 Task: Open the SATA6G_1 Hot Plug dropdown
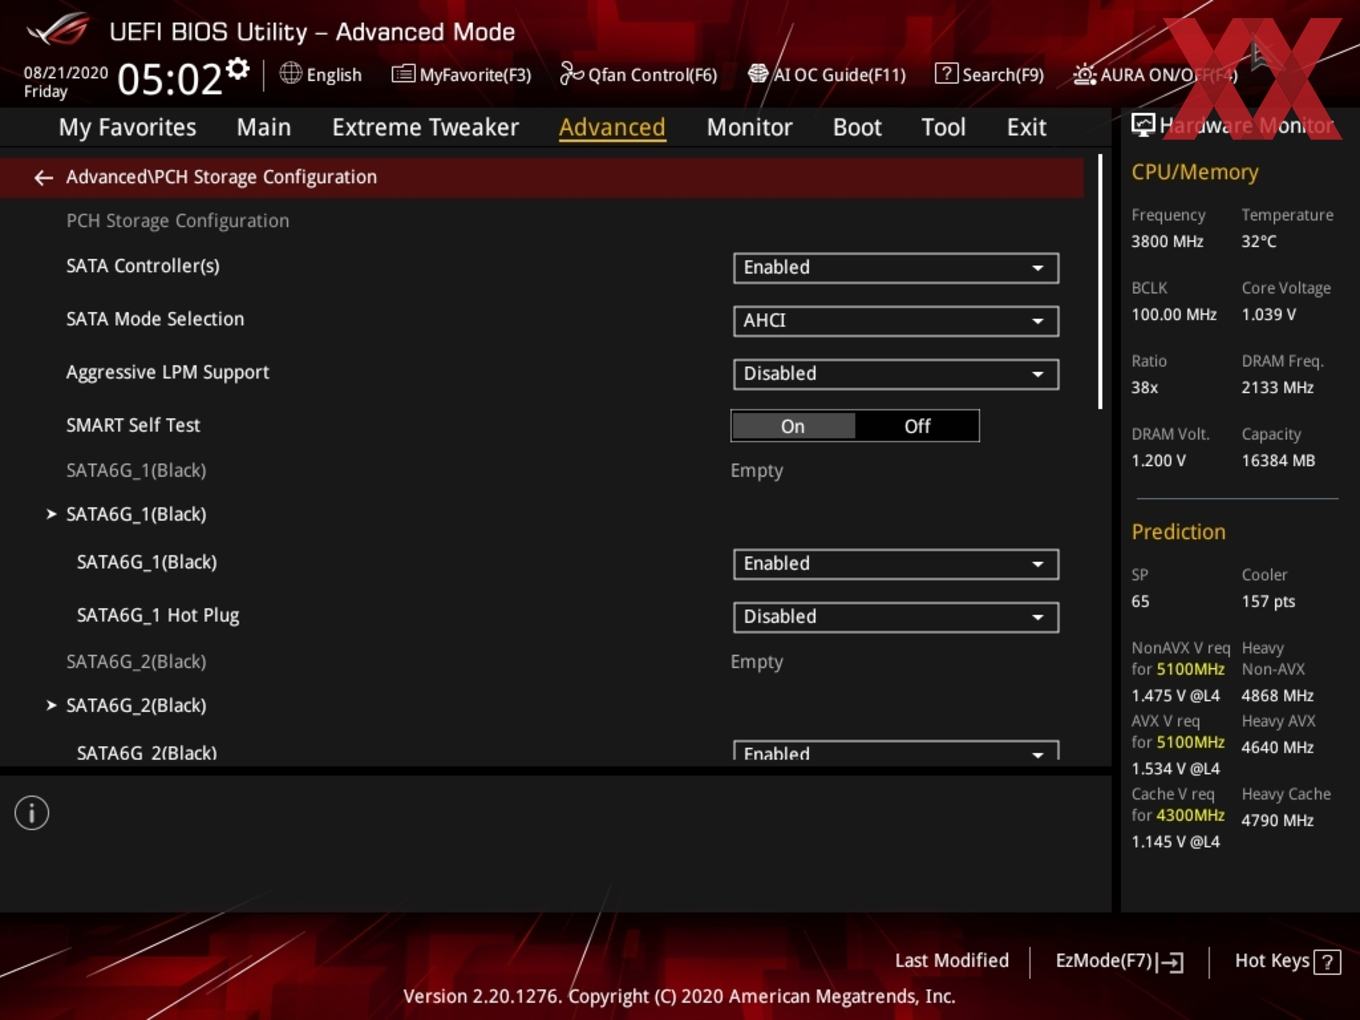896,617
